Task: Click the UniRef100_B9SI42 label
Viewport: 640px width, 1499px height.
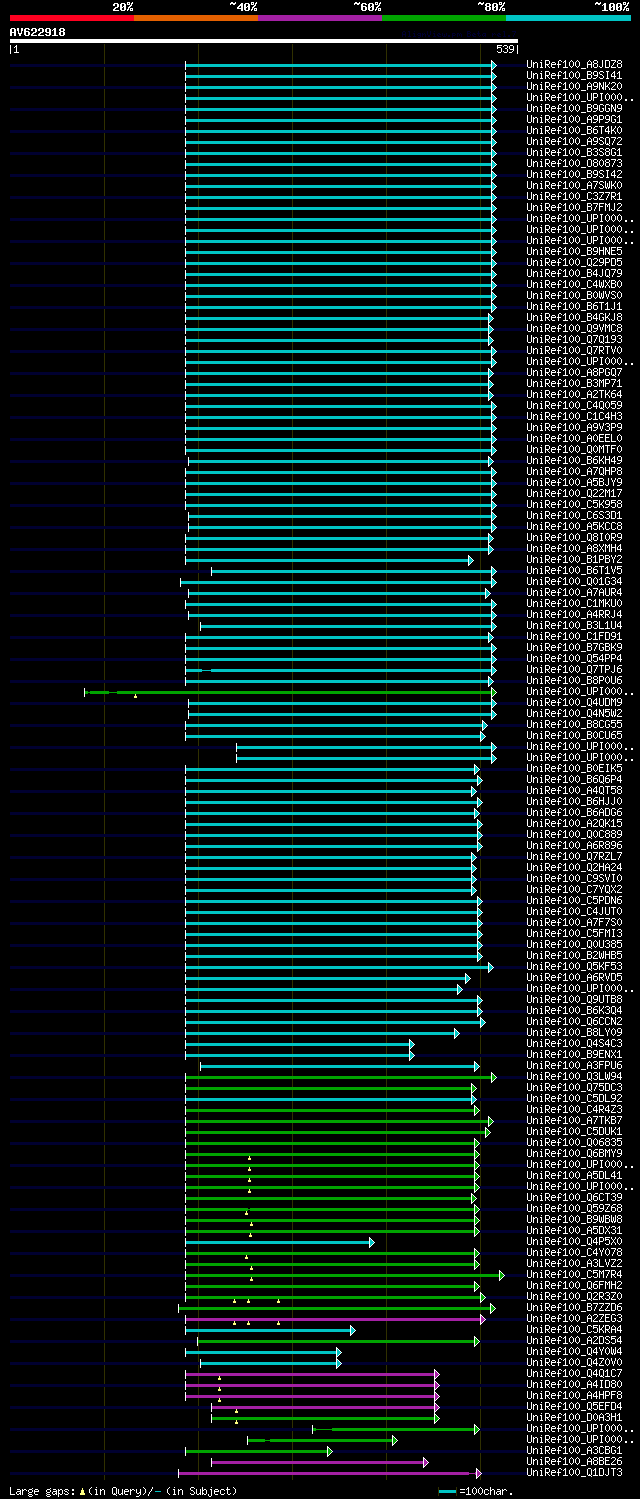Action: 576,174
